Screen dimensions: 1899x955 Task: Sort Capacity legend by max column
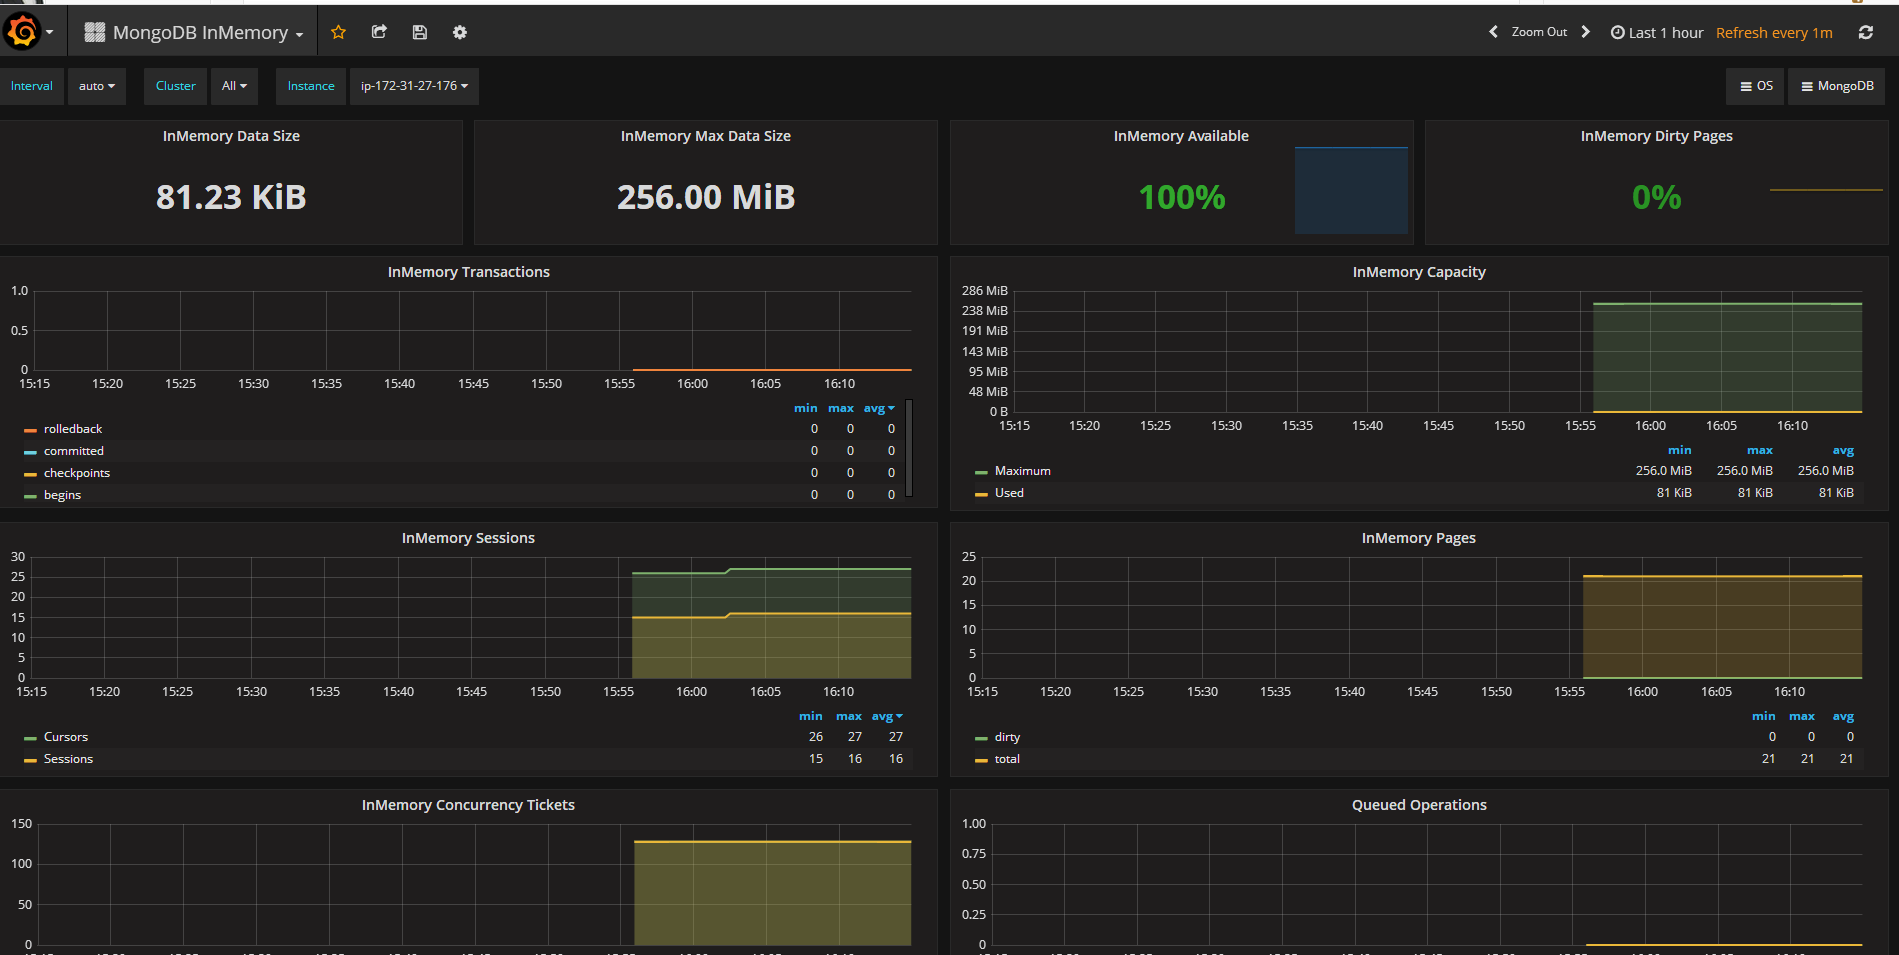(x=1760, y=450)
